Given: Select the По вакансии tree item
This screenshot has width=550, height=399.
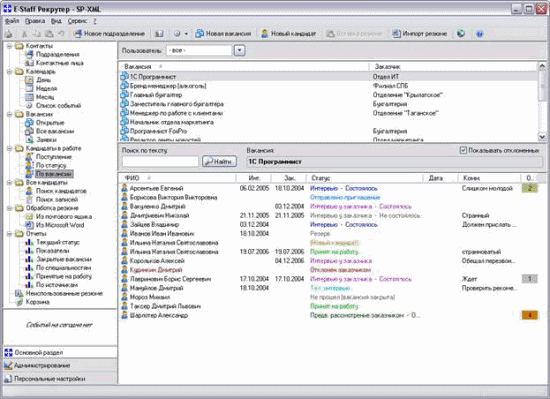Looking at the screenshot, I should (x=54, y=174).
